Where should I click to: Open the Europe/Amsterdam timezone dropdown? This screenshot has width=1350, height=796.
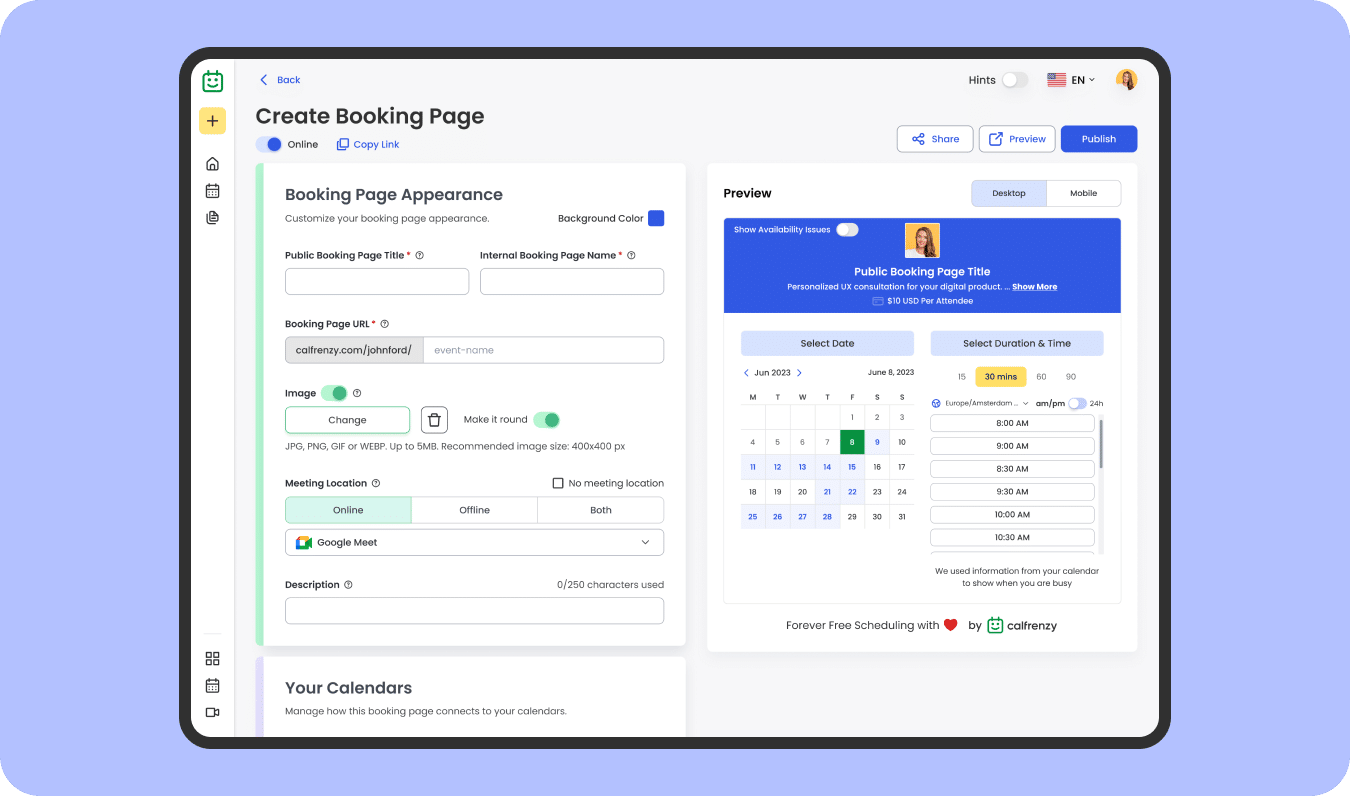coord(980,404)
